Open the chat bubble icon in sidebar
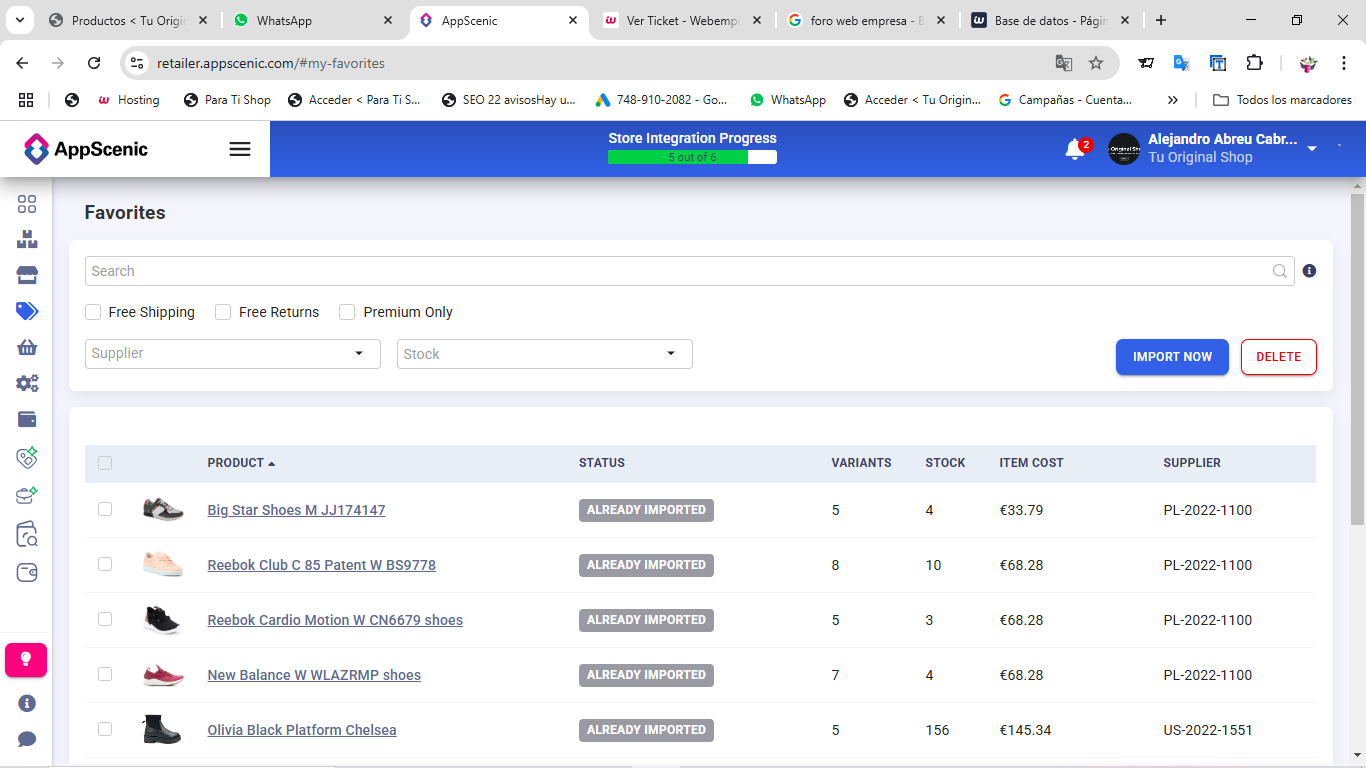 click(x=27, y=739)
